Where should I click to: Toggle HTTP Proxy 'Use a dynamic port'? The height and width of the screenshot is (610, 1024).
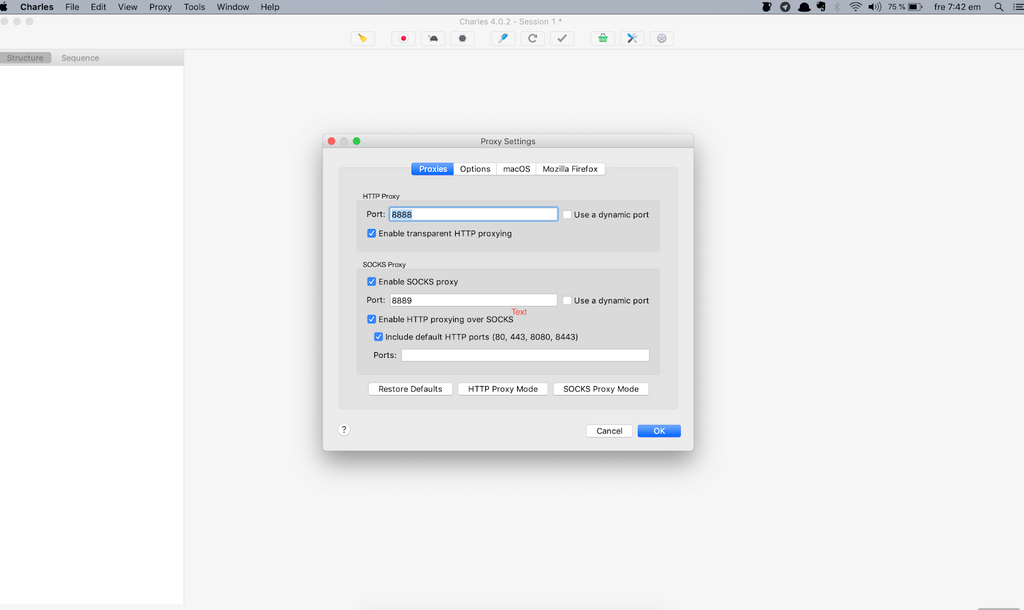tap(567, 214)
